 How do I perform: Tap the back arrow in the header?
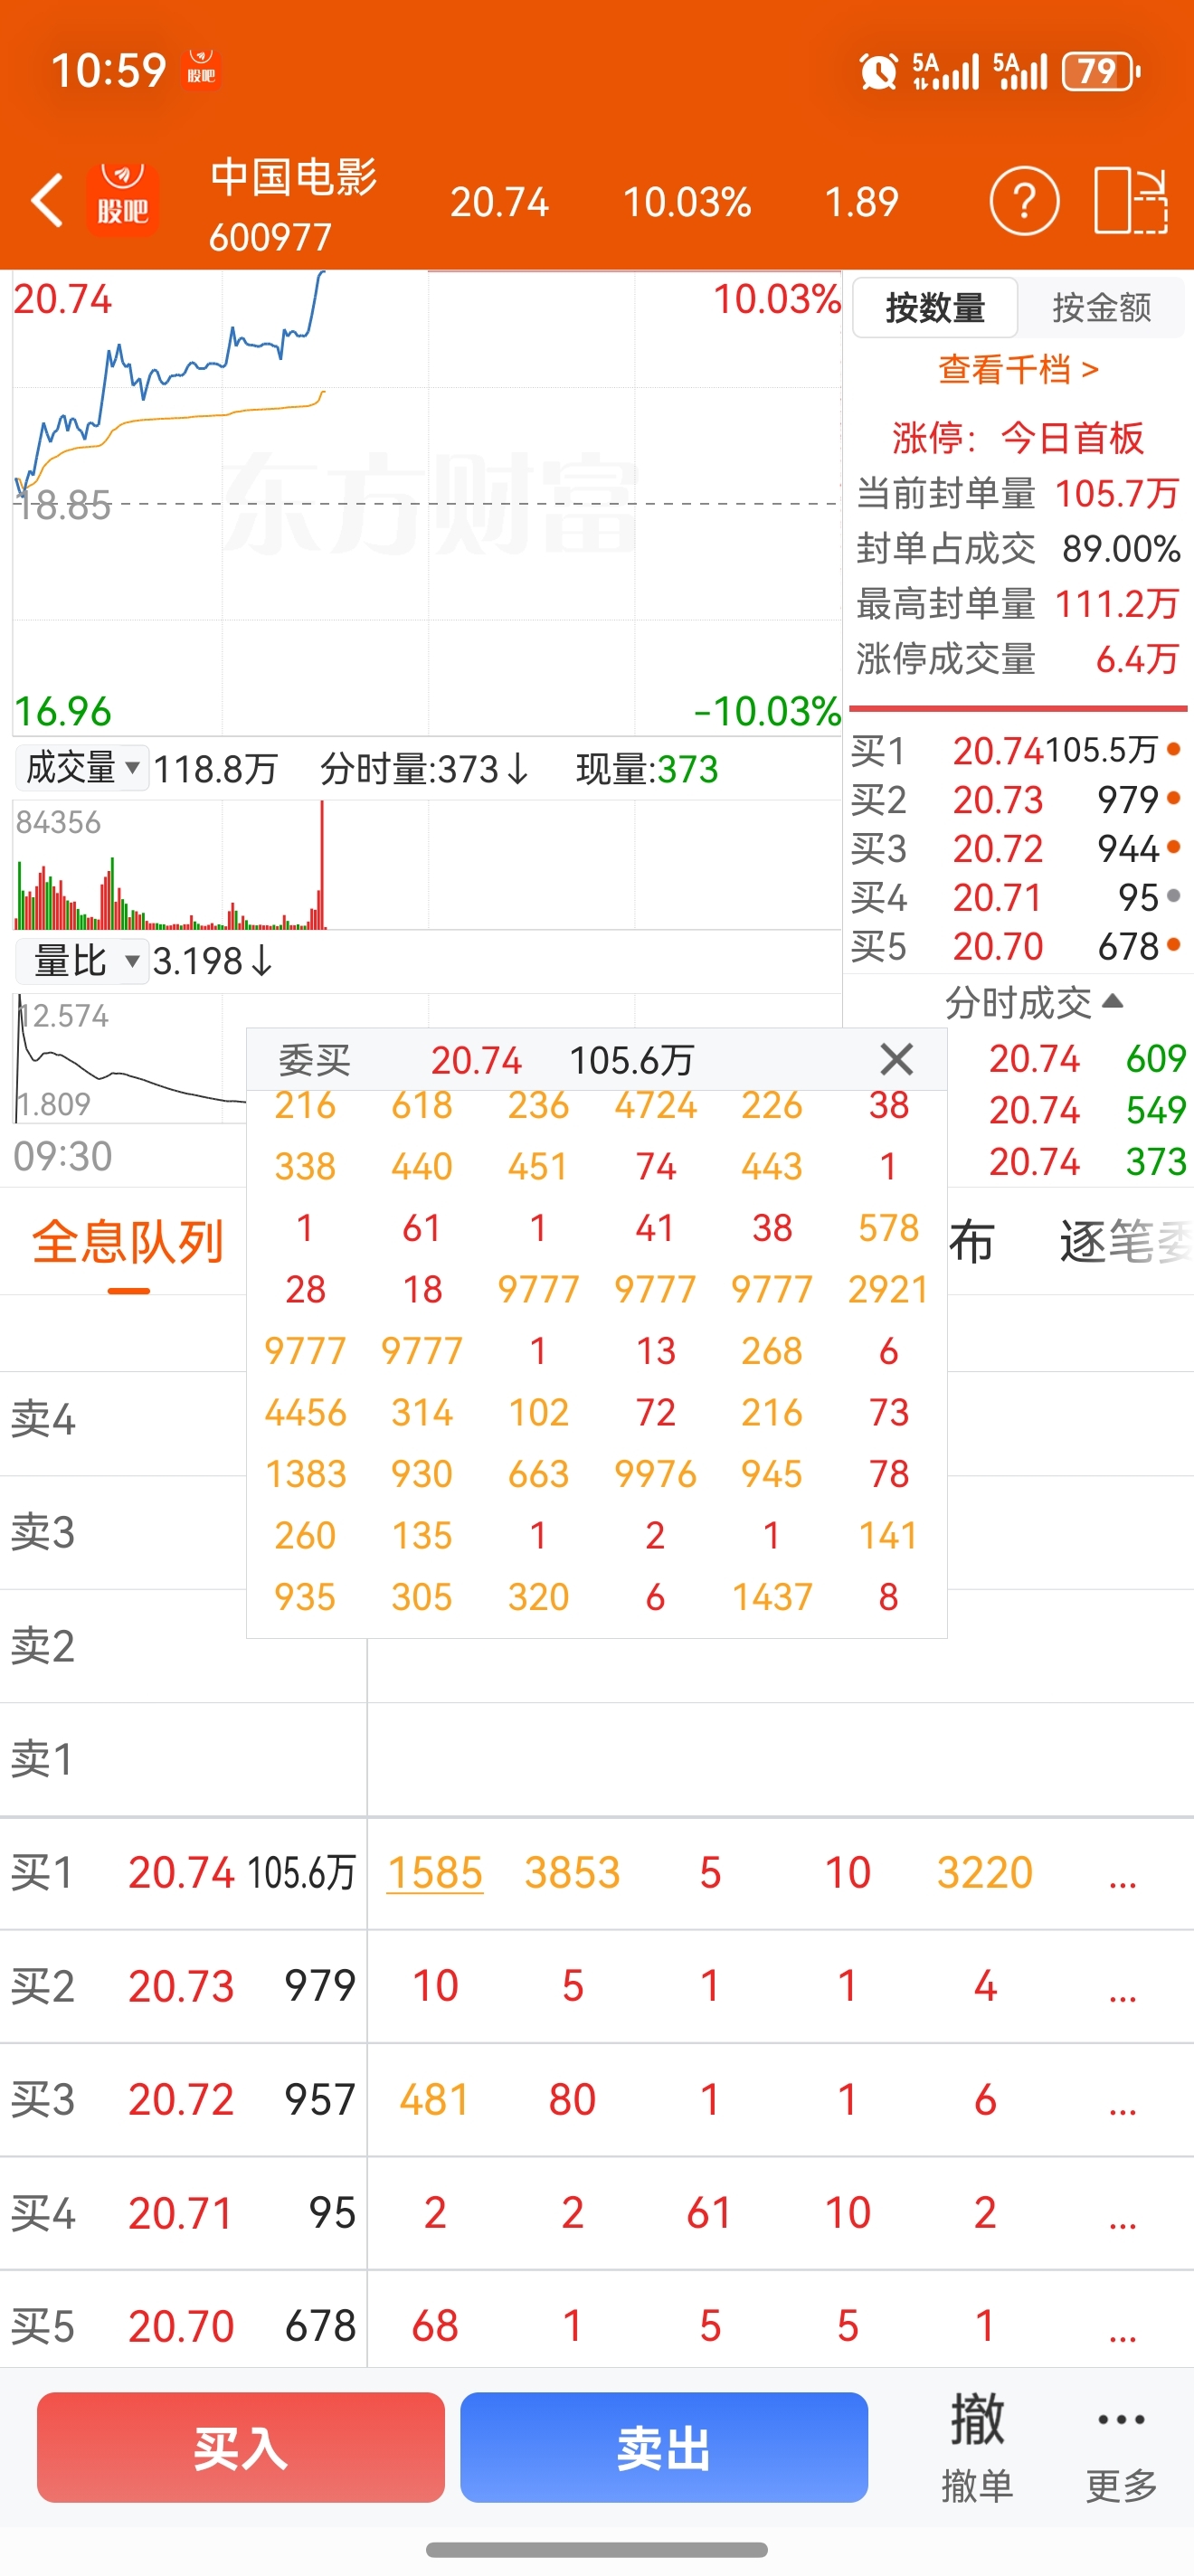pyautogui.click(x=47, y=200)
